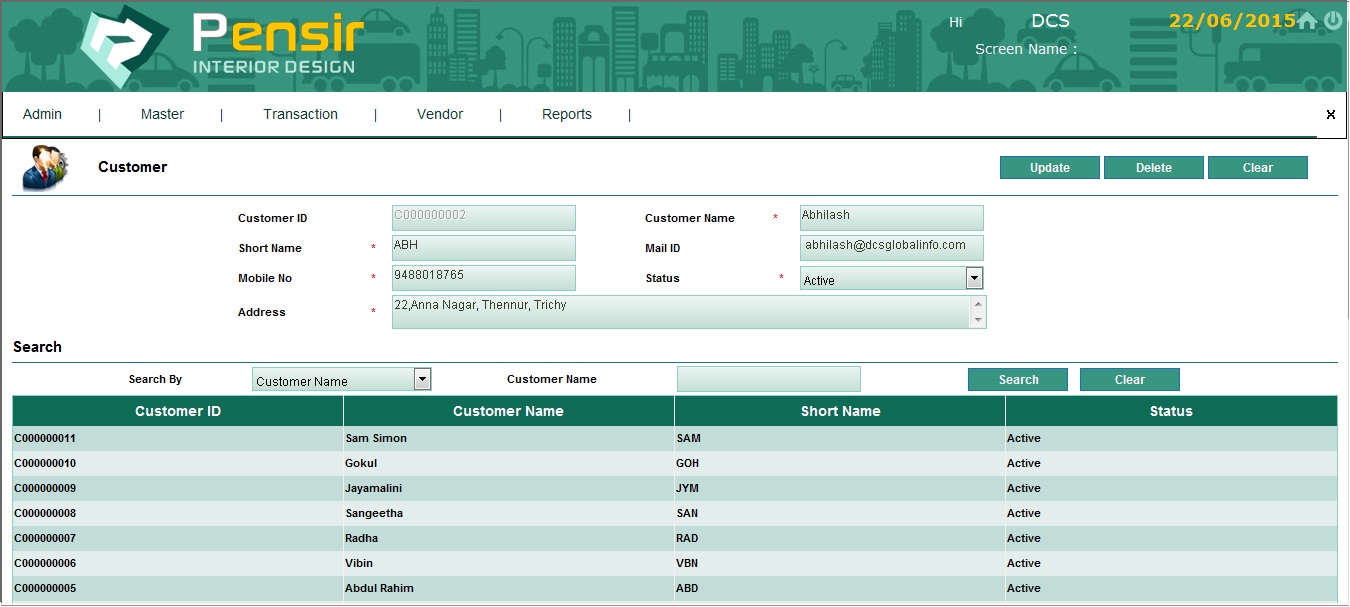Click Clear button beside Search
The height and width of the screenshot is (607, 1350).
point(1129,380)
